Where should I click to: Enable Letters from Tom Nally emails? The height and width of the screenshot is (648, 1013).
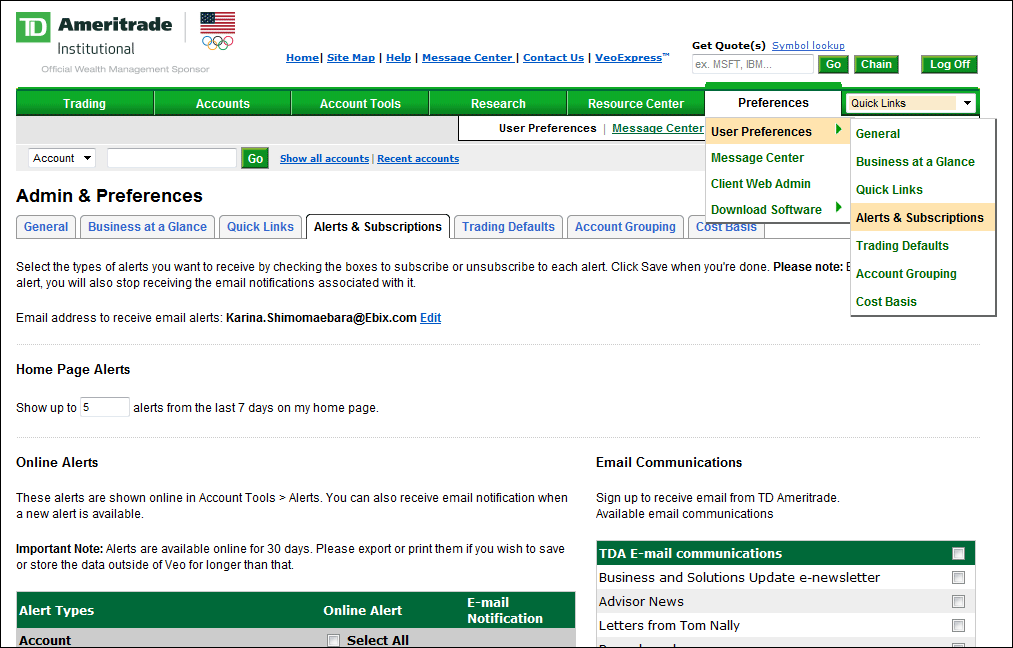958,625
